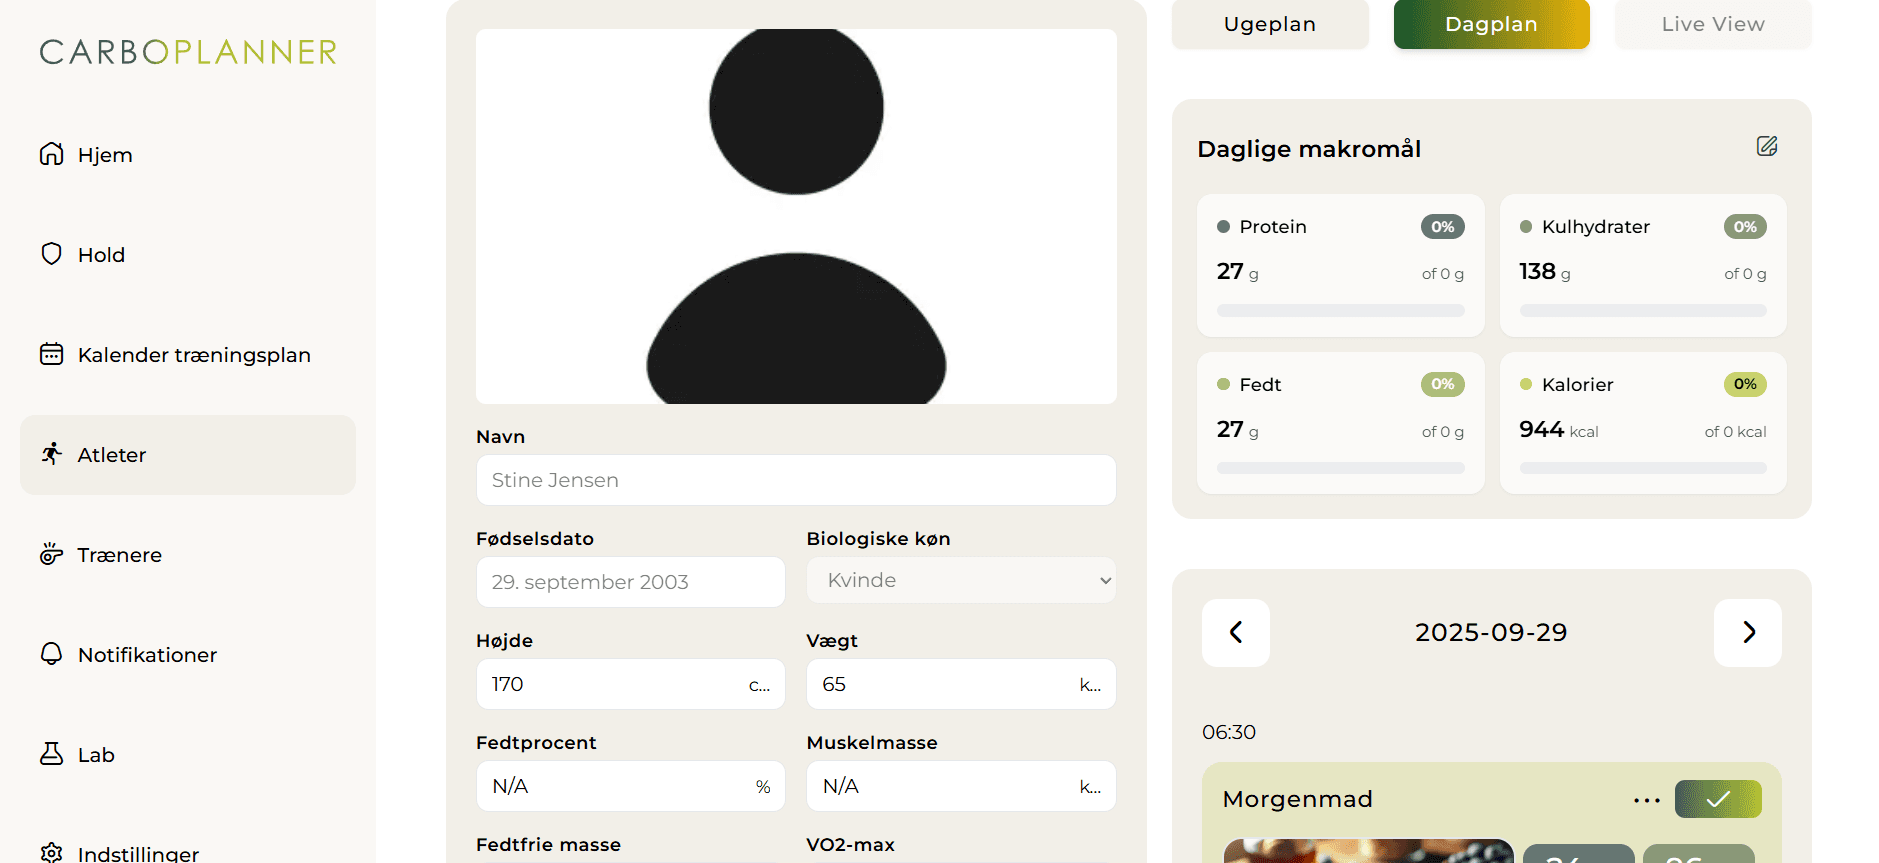Click the Kalender træningsplan calendar icon
The height and width of the screenshot is (863, 1879).
51,354
